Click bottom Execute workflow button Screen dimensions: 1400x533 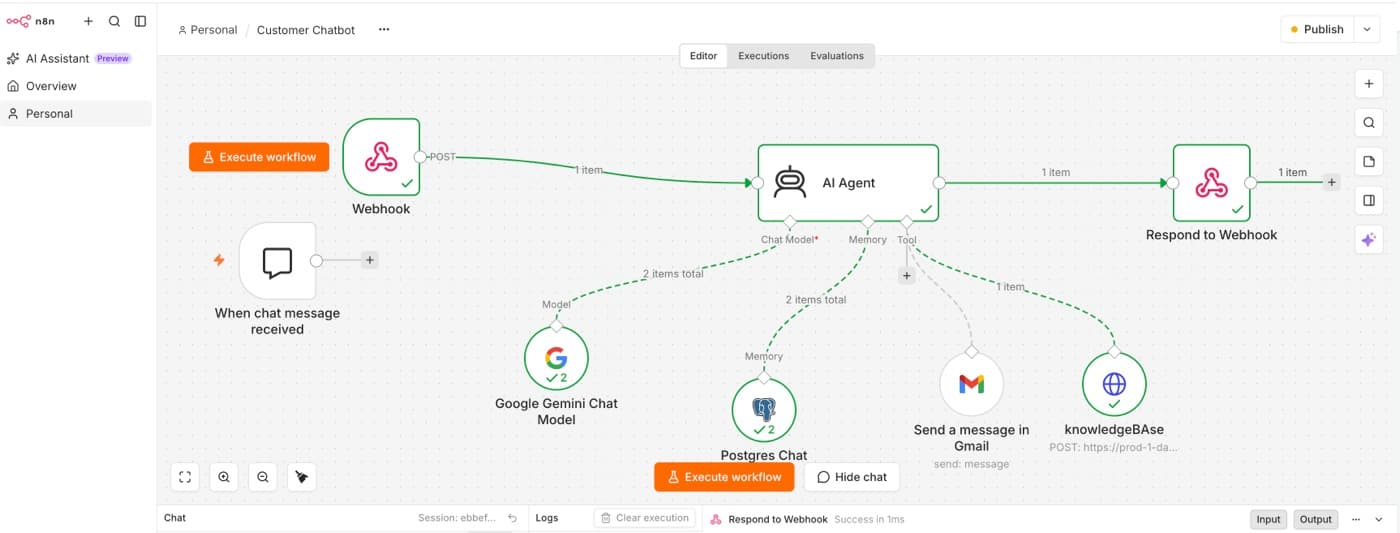(724, 477)
